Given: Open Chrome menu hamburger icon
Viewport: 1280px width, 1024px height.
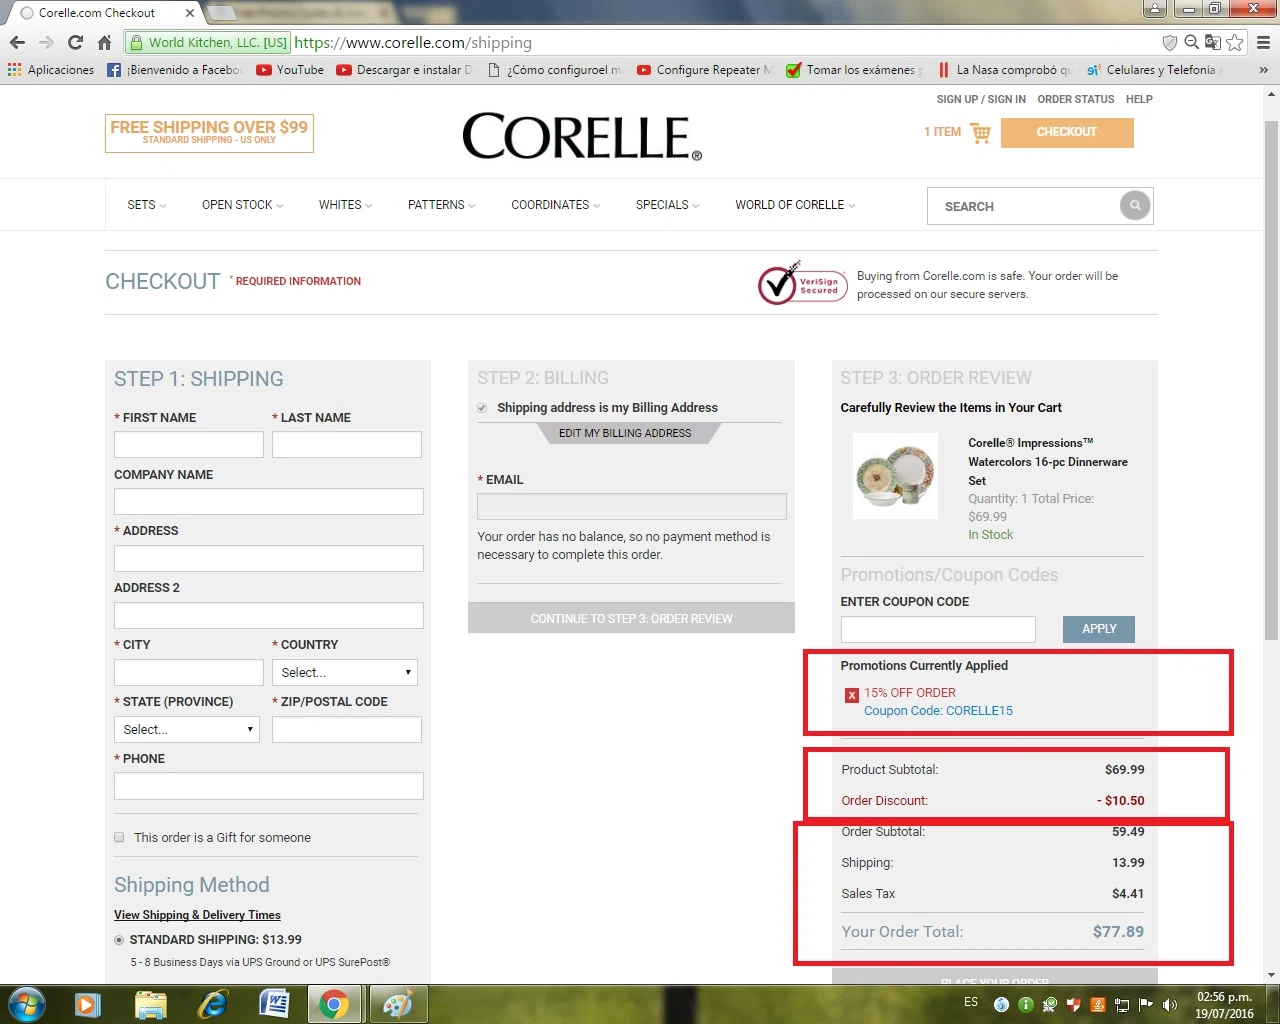Looking at the screenshot, I should coord(1263,42).
